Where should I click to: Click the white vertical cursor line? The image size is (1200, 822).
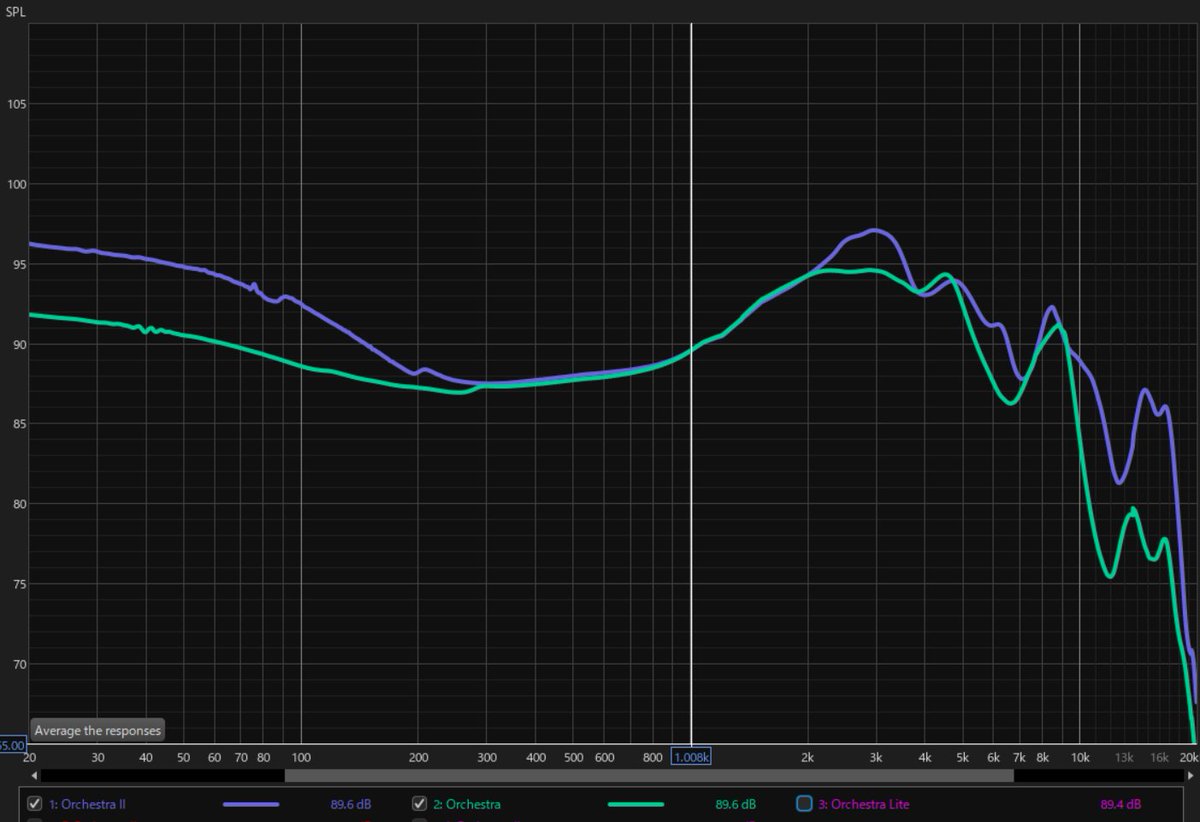coord(691,384)
